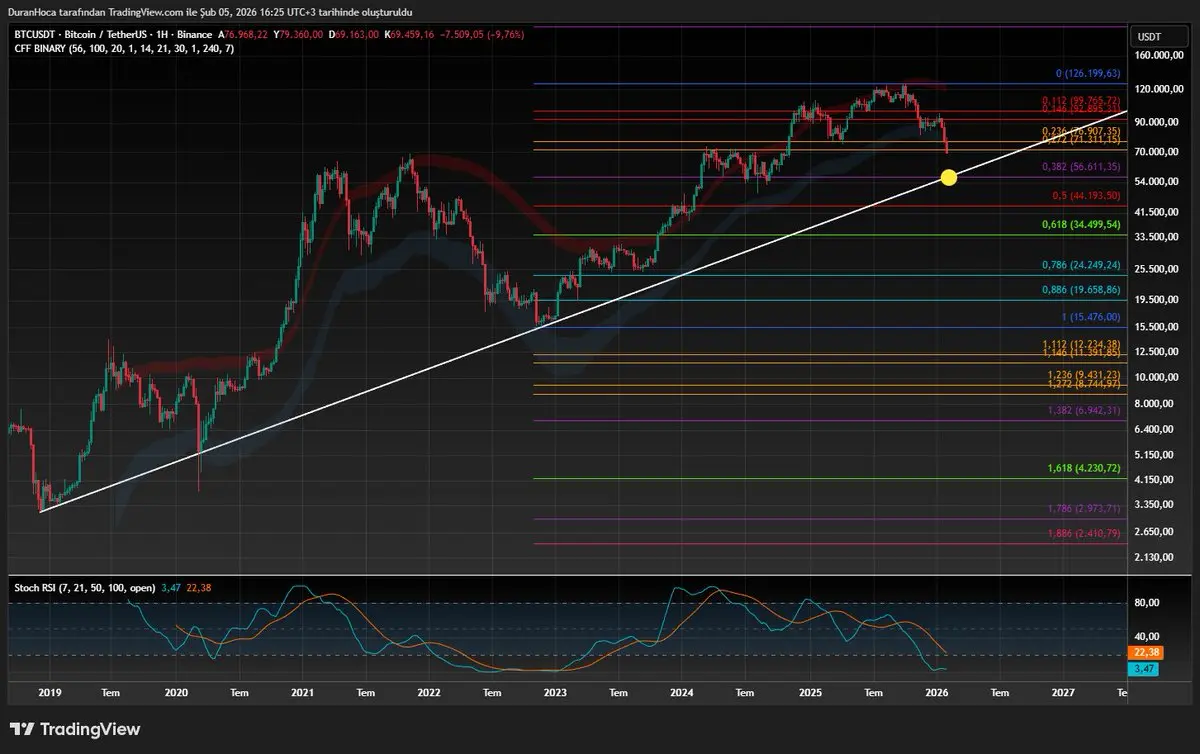Screen dimensions: 1200x754
Task: Click the 160.000,00 price axis label
Action: (x=1158, y=55)
